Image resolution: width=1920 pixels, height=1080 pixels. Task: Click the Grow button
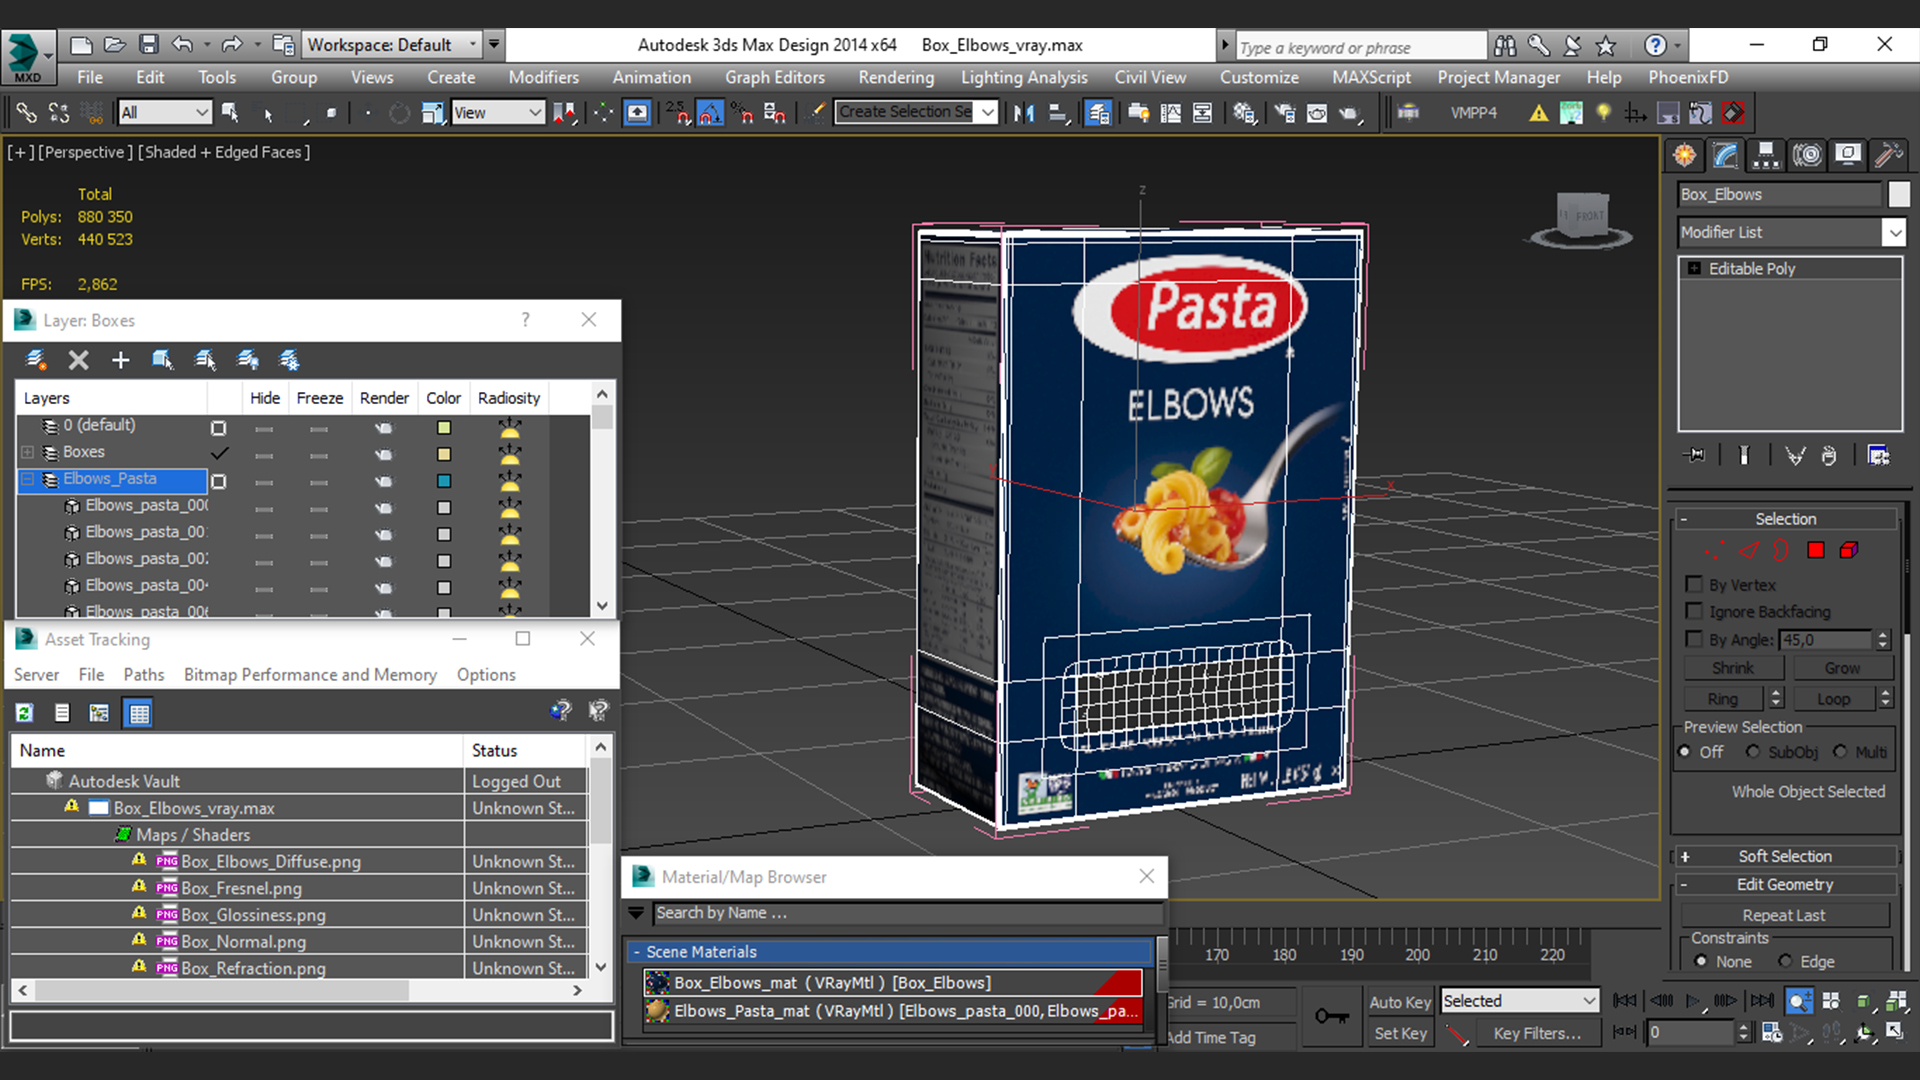1842,668
